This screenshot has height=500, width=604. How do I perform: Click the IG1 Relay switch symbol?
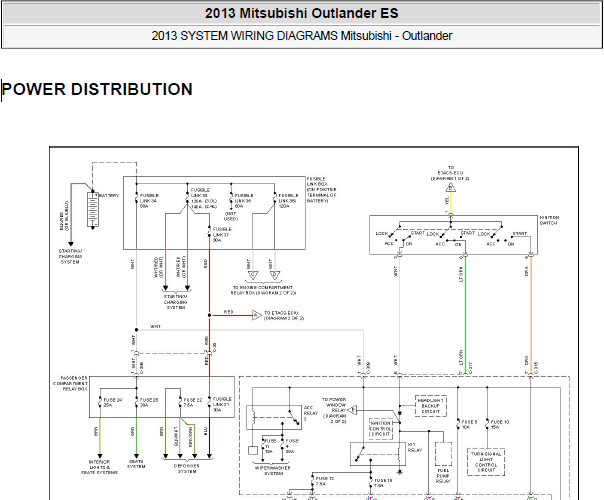pos(360,454)
